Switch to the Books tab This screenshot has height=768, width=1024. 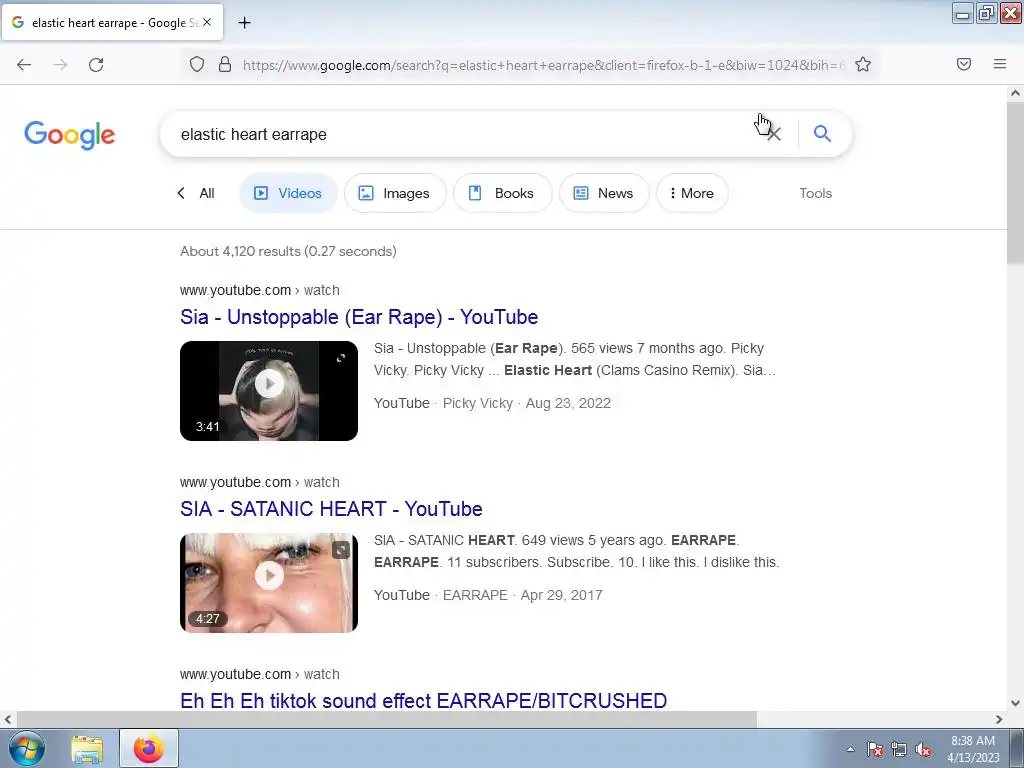click(x=502, y=193)
